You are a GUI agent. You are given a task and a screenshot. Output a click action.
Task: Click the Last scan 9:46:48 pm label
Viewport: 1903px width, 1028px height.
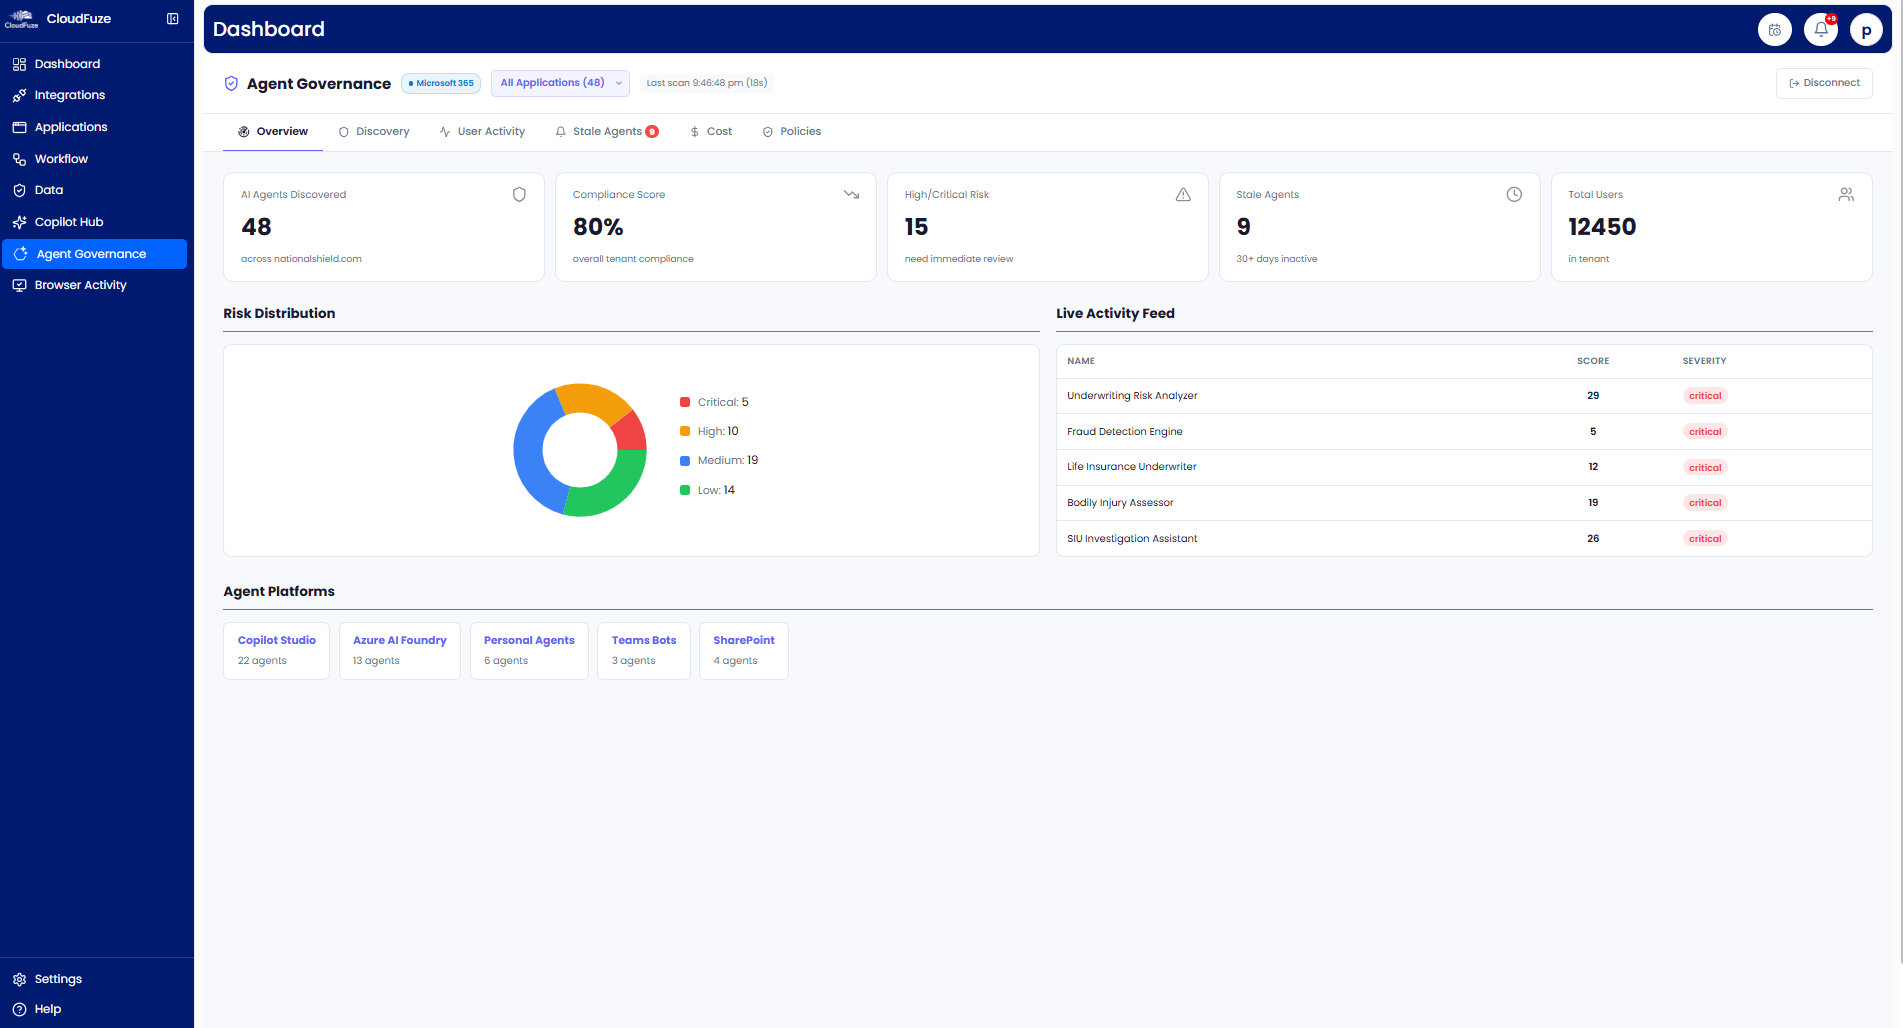[706, 83]
